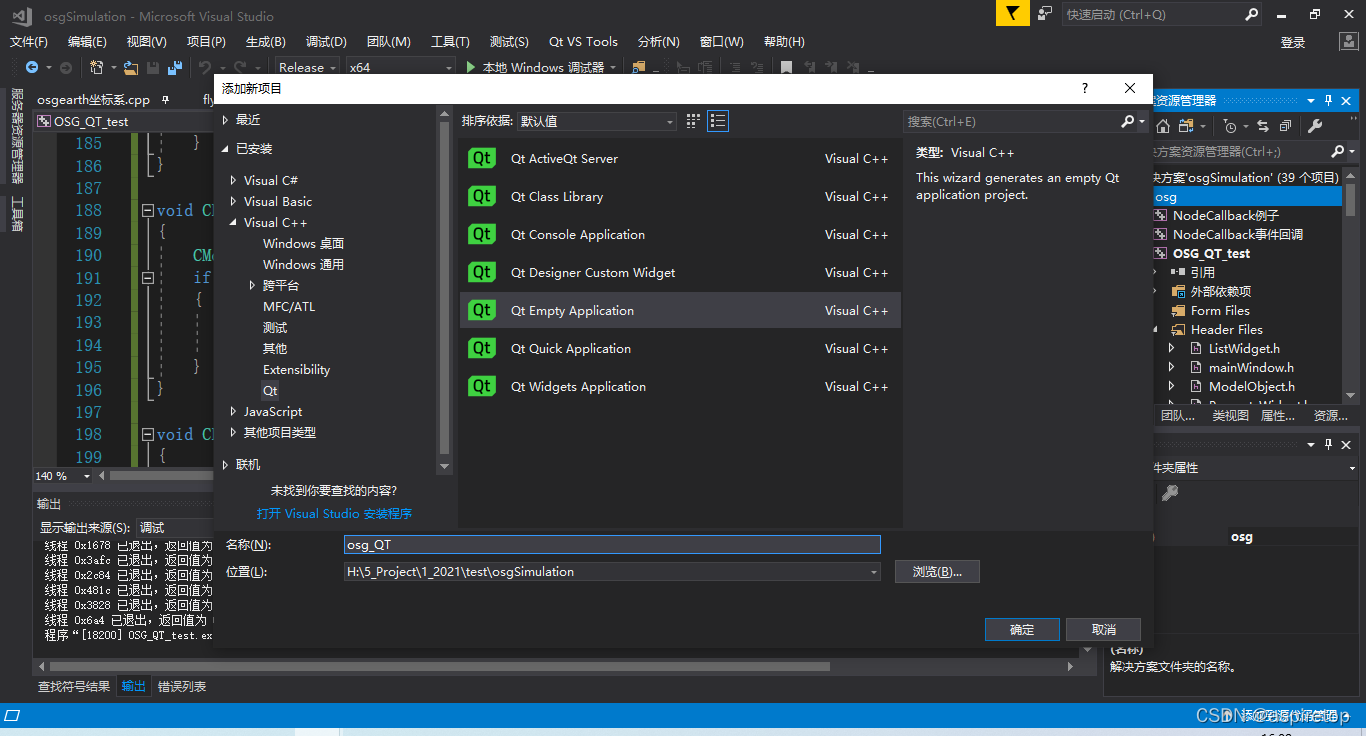Click Solution Explorer sync/refresh arrows icon
Viewport: 1366px width, 736px height.
click(1262, 126)
